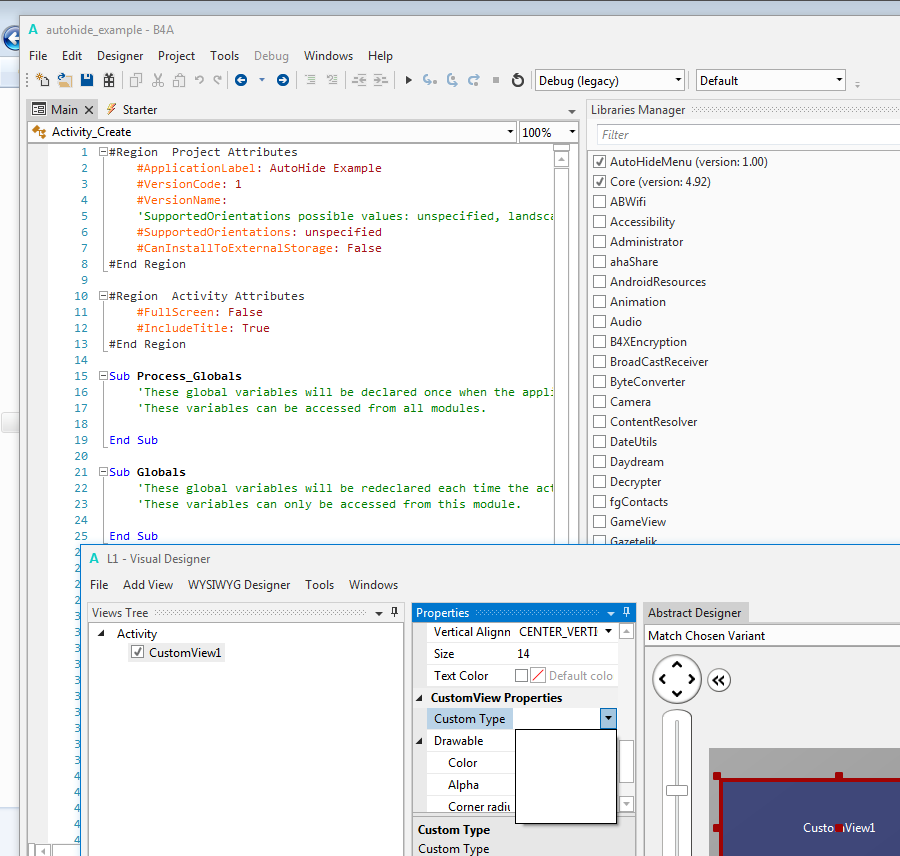
Task: Uncheck the AutoHideMenu library checkbox
Action: 600,162
